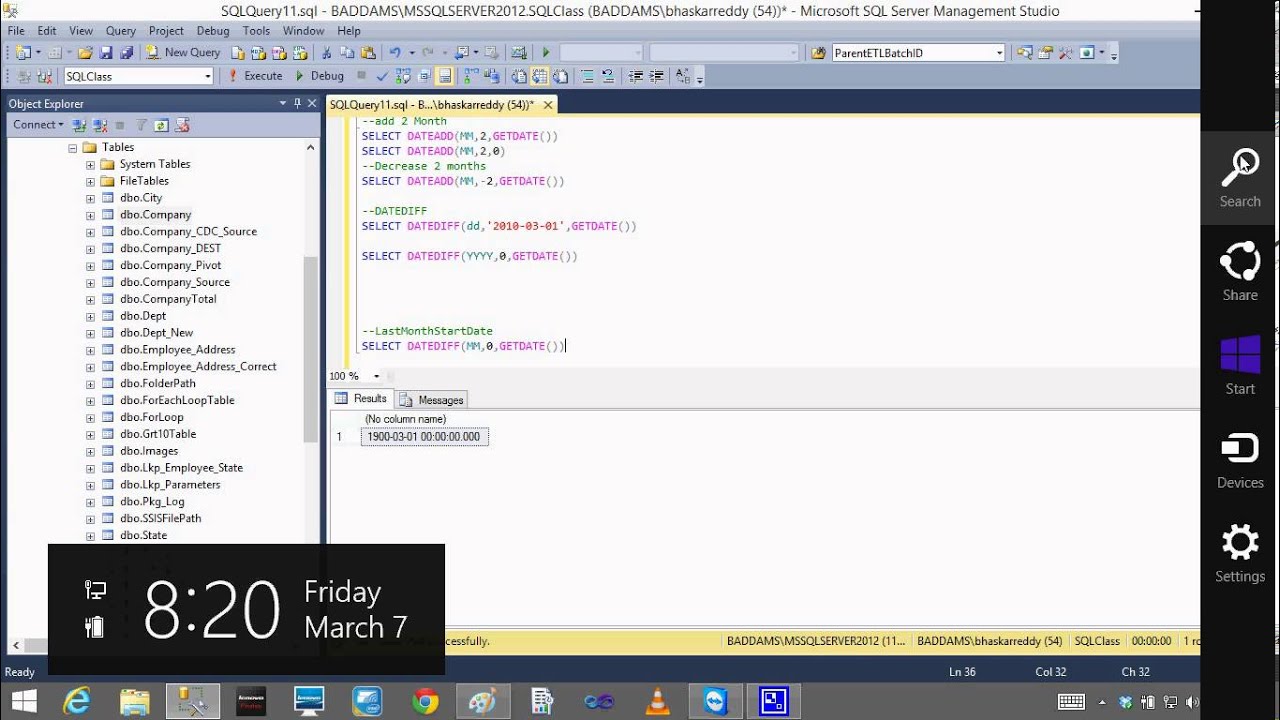Image resolution: width=1280 pixels, height=720 pixels.
Task: Refresh Object Explorer with the refresh icon
Action: [x=161, y=125]
